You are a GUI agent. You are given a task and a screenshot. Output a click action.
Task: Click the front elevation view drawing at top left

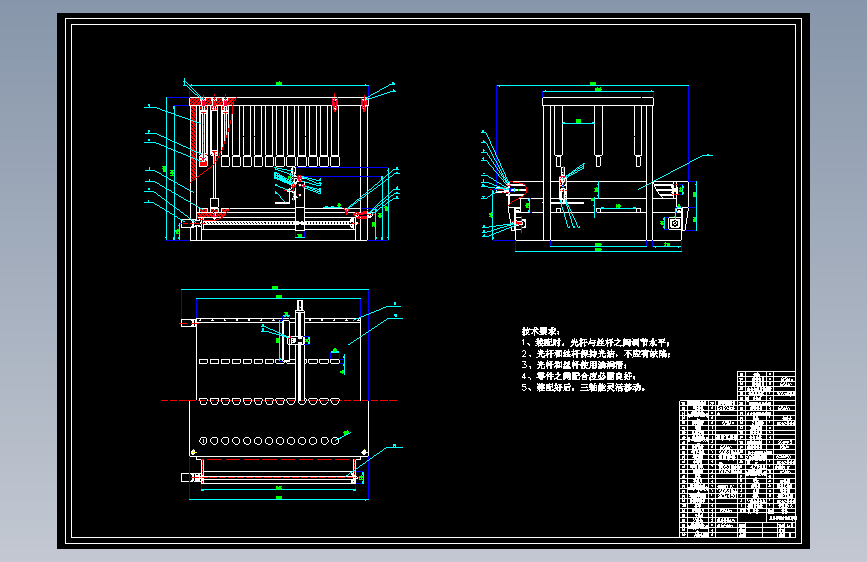(x=273, y=161)
